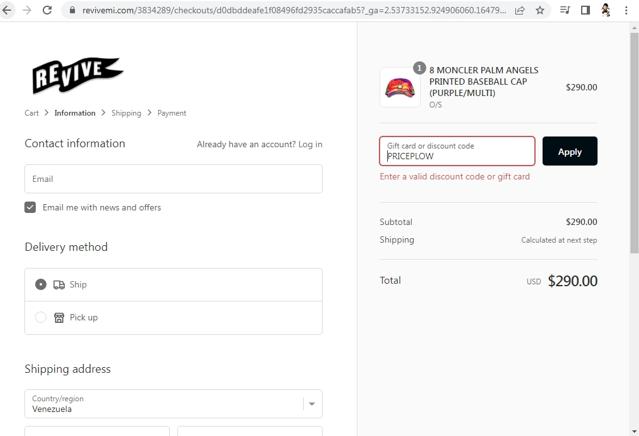Click the O/S size label under product

click(435, 105)
